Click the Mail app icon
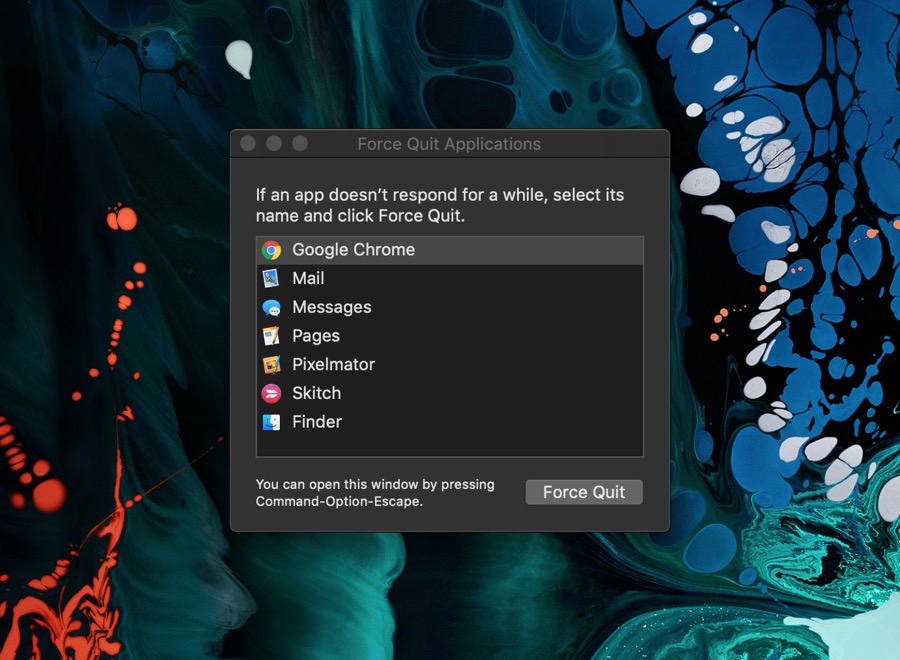Screen dimensions: 900x660 pos(271,278)
